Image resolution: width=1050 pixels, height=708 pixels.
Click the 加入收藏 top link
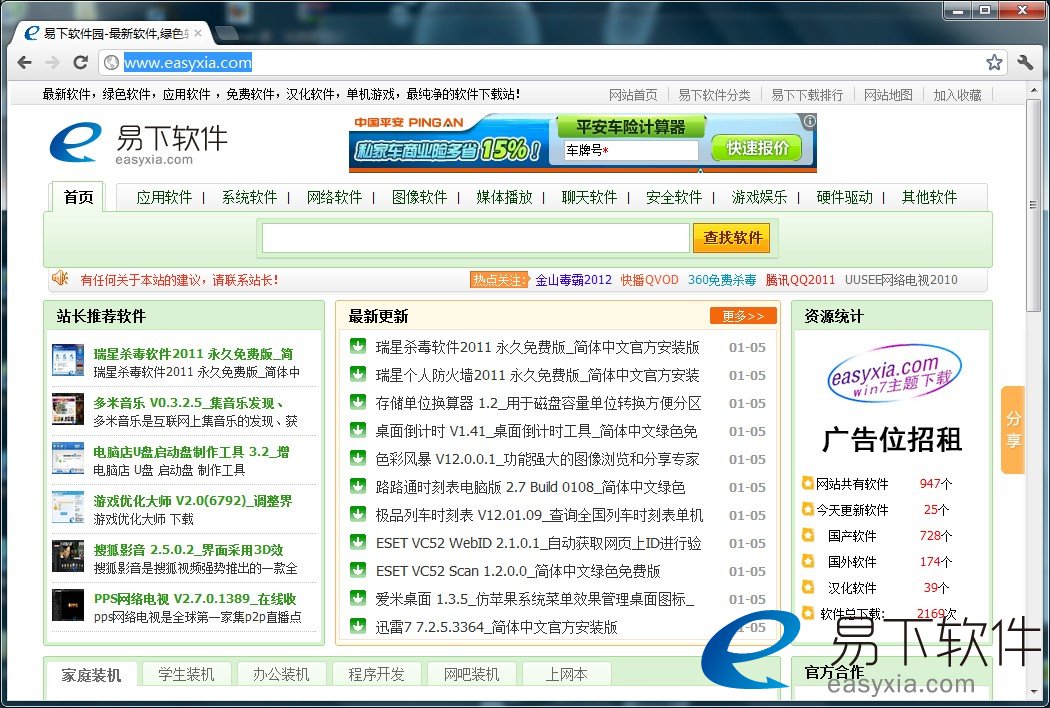[x=957, y=95]
